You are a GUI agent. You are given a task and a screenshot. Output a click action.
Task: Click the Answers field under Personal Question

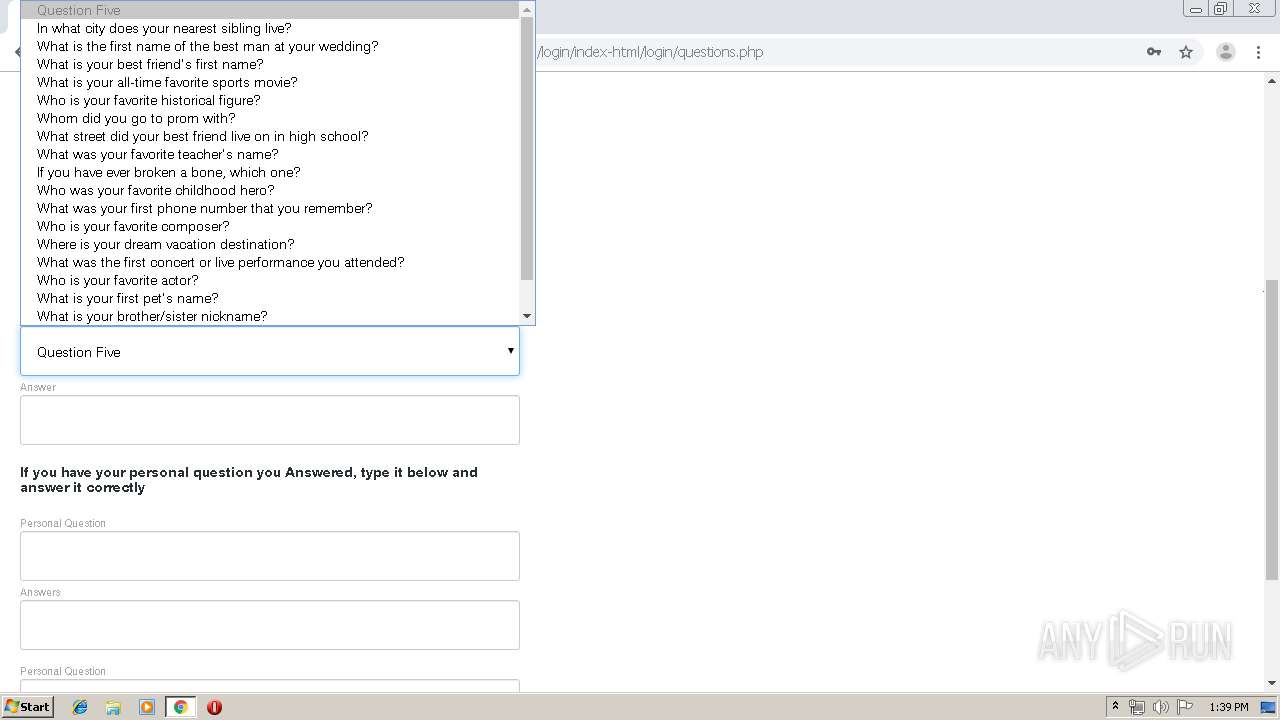pyautogui.click(x=270, y=625)
